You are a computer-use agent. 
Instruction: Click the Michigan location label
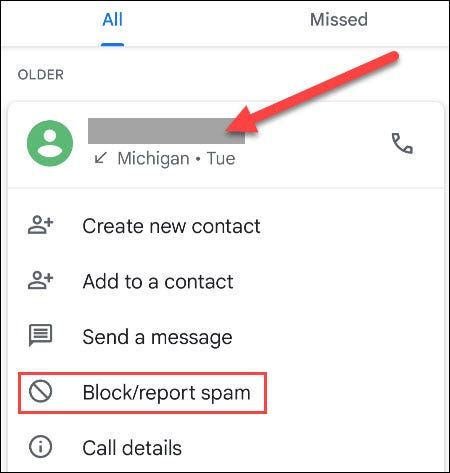pos(153,158)
